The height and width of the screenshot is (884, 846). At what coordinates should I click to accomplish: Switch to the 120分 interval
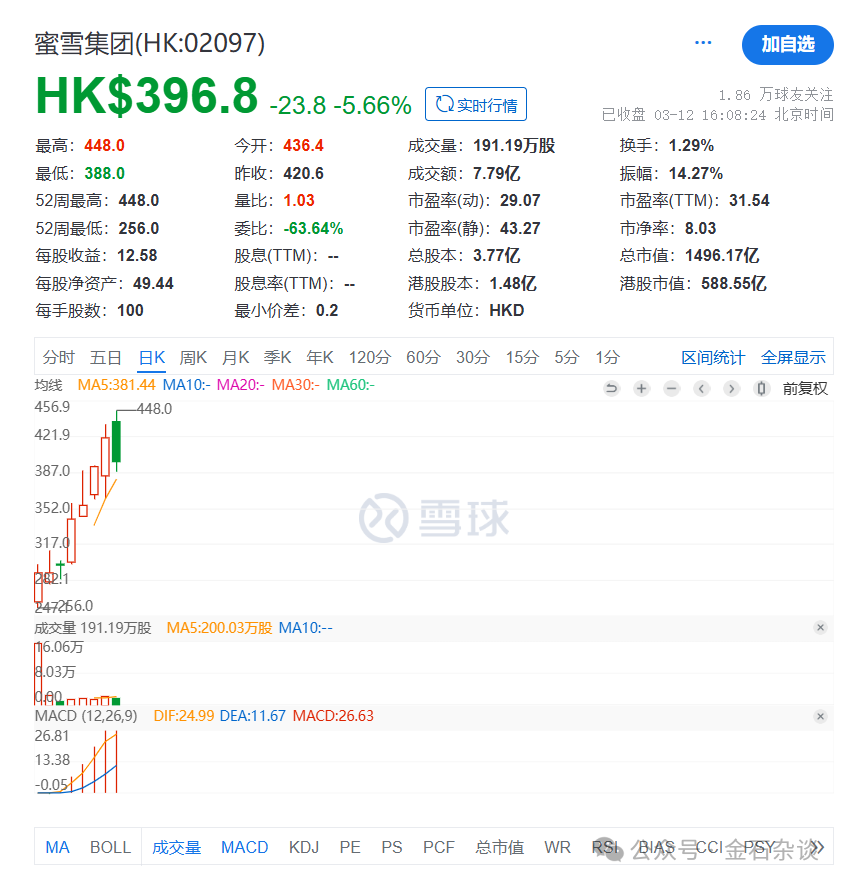(x=370, y=357)
